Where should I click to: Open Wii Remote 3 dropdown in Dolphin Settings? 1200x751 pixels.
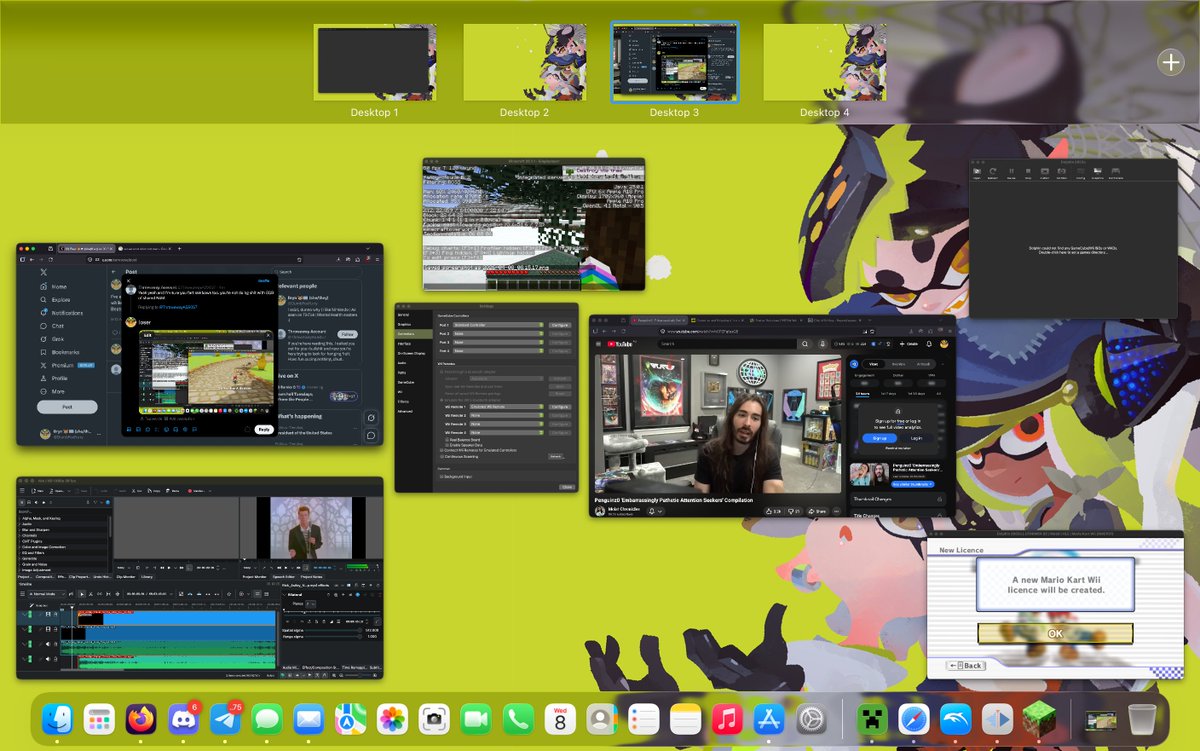click(507, 424)
